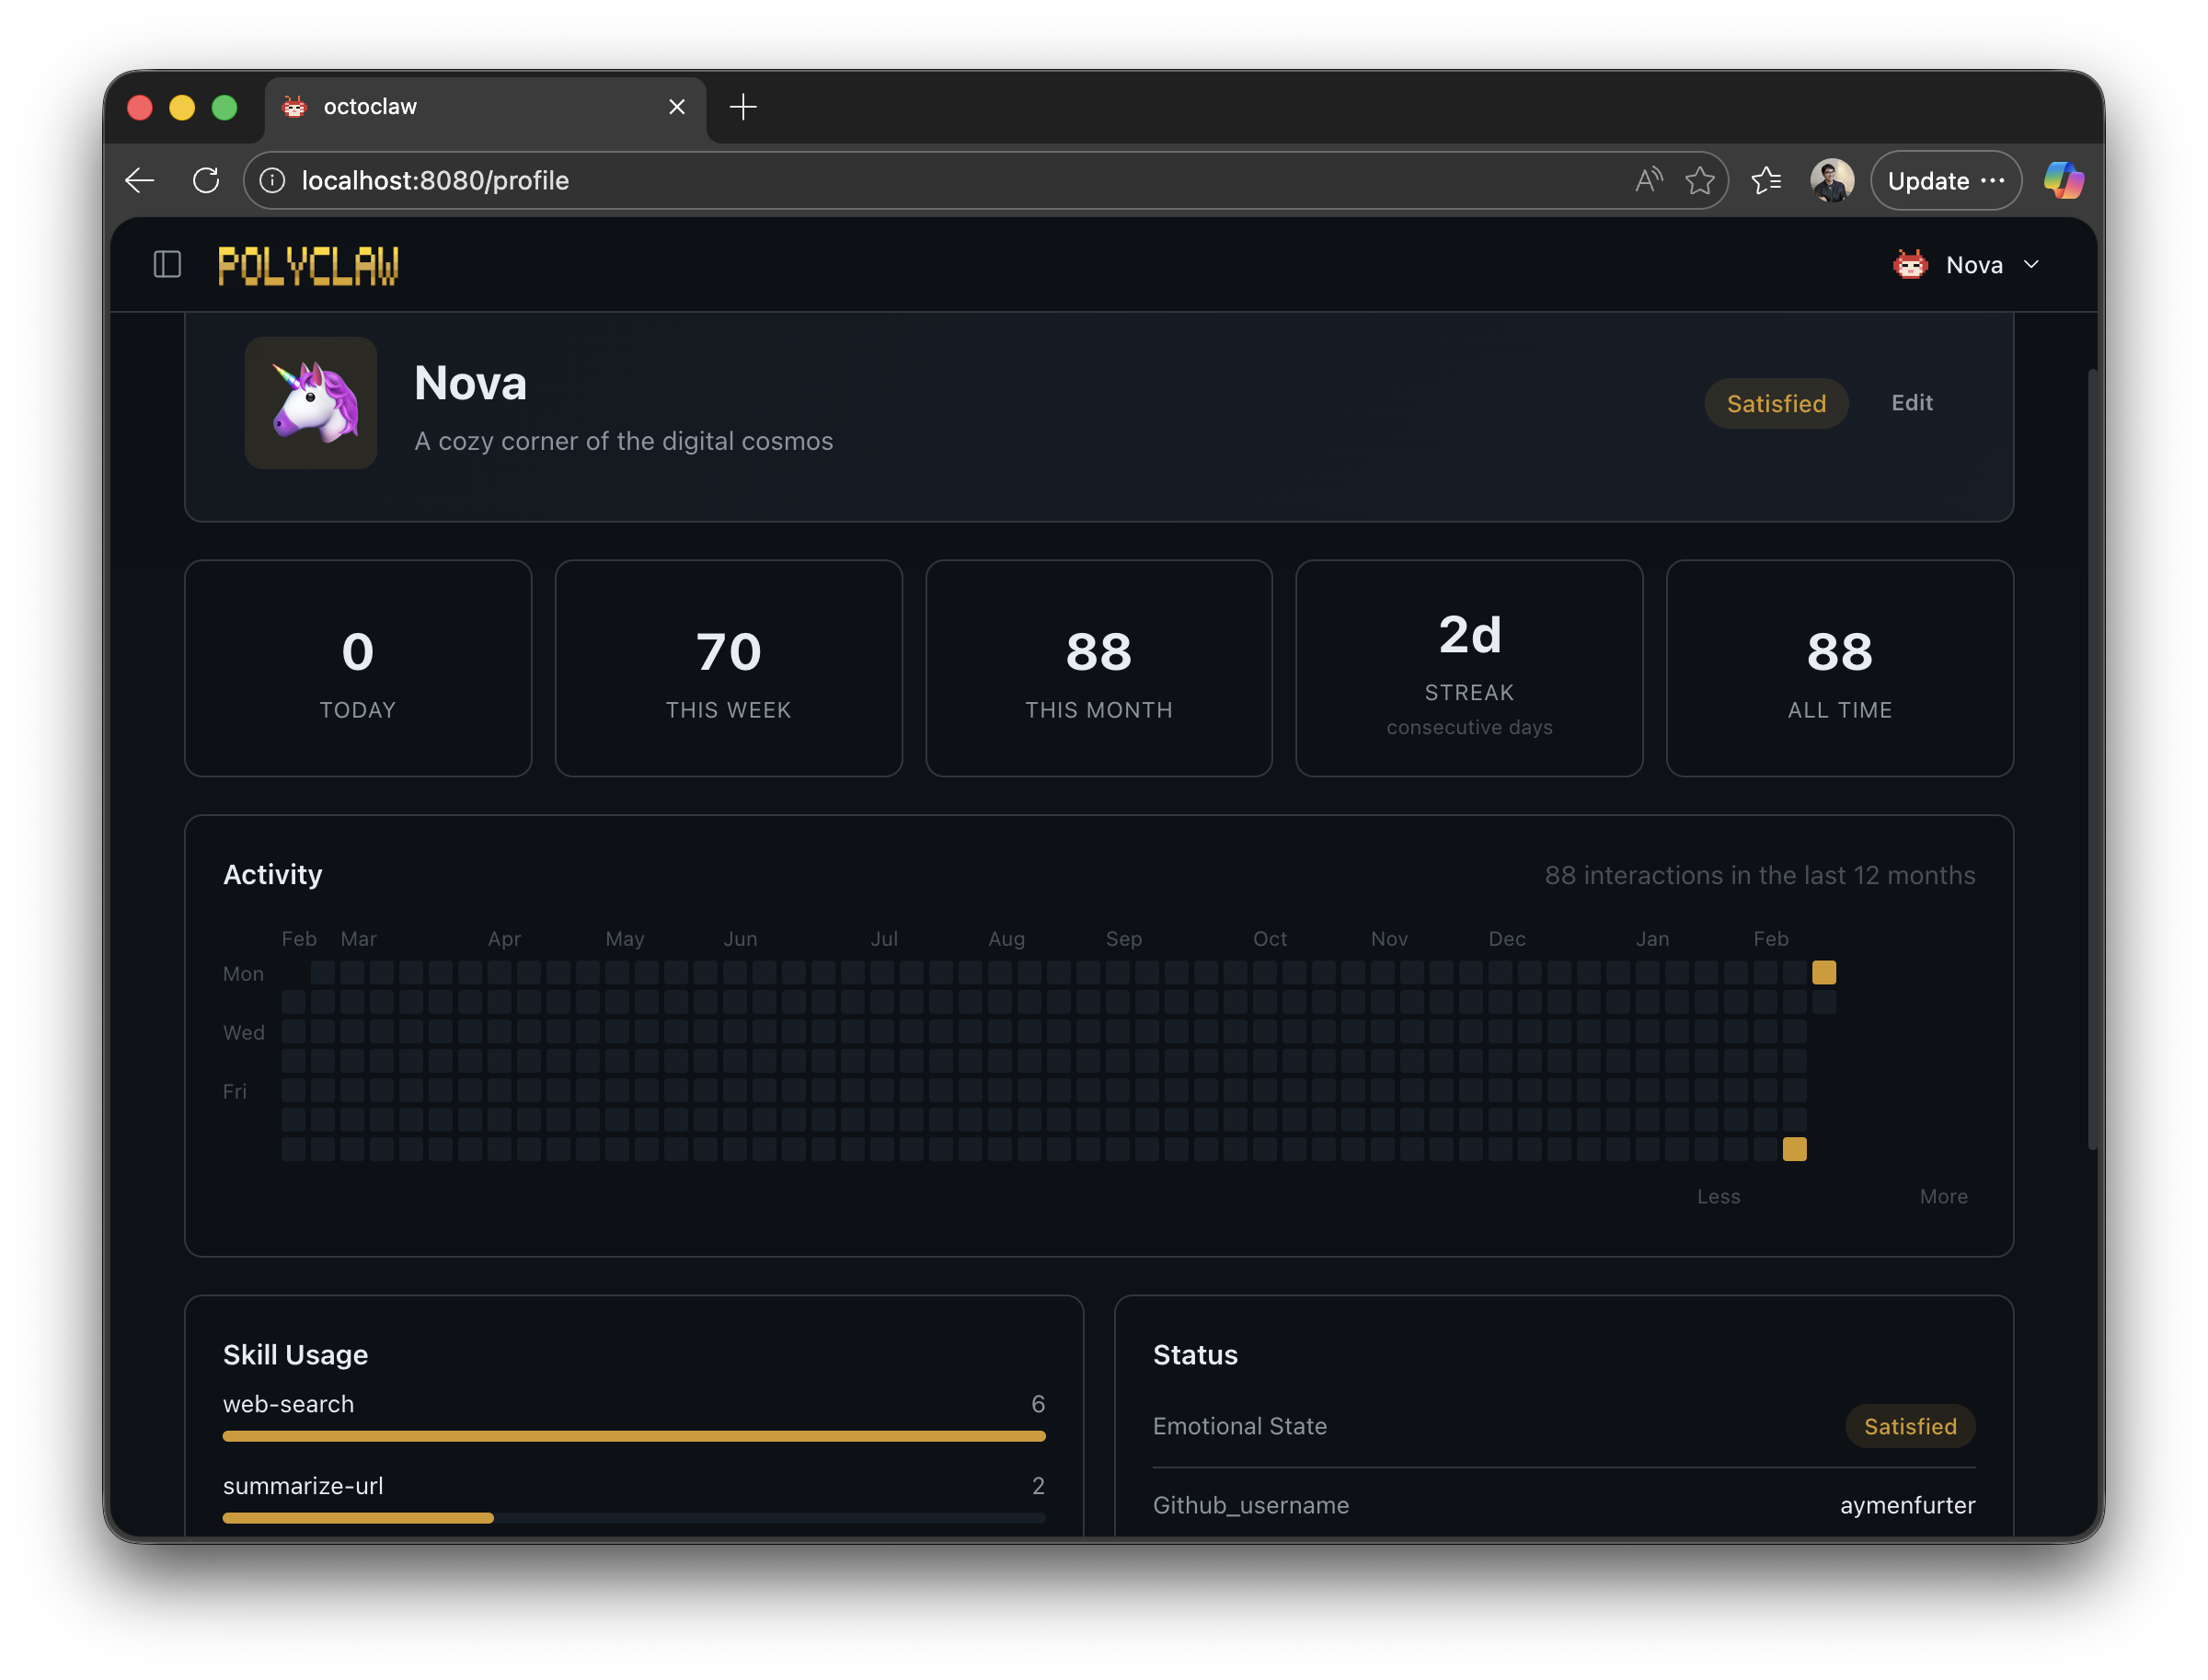This screenshot has width=2208, height=1680.
Task: Click the sidebar toggle icon beside POLYCLAW logo
Action: point(168,264)
